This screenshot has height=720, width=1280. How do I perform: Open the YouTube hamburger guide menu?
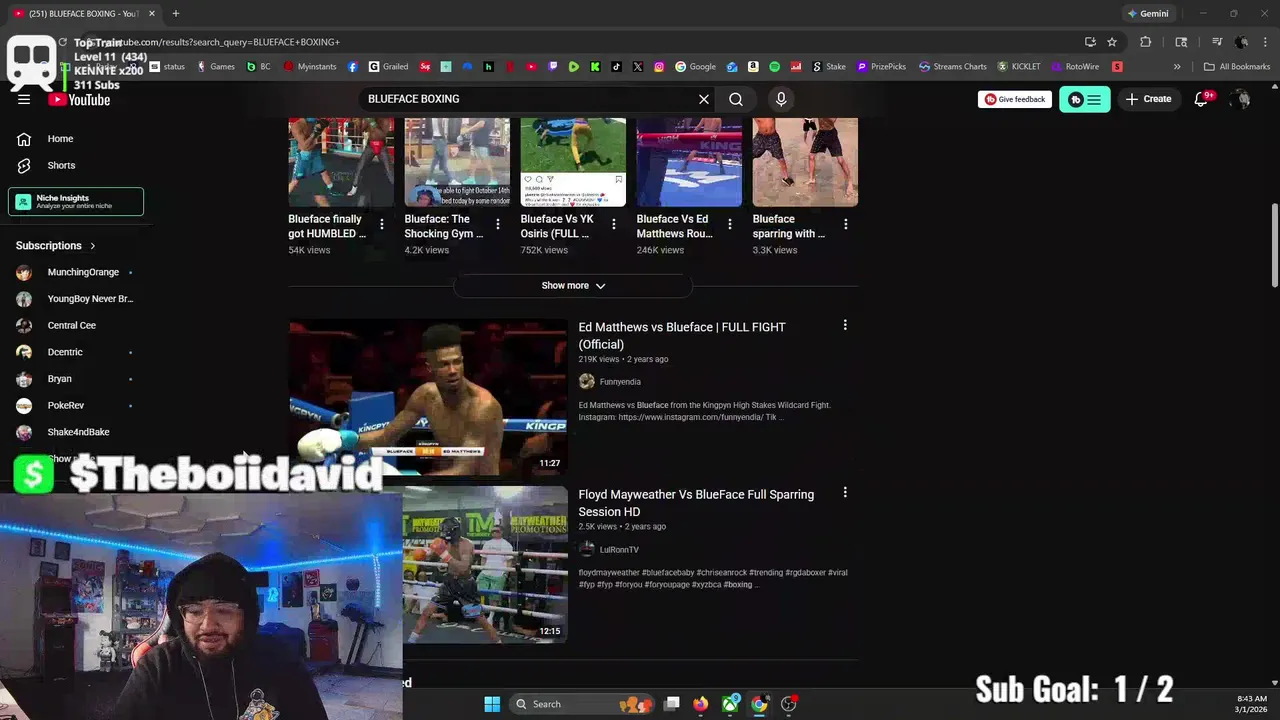coord(24,99)
